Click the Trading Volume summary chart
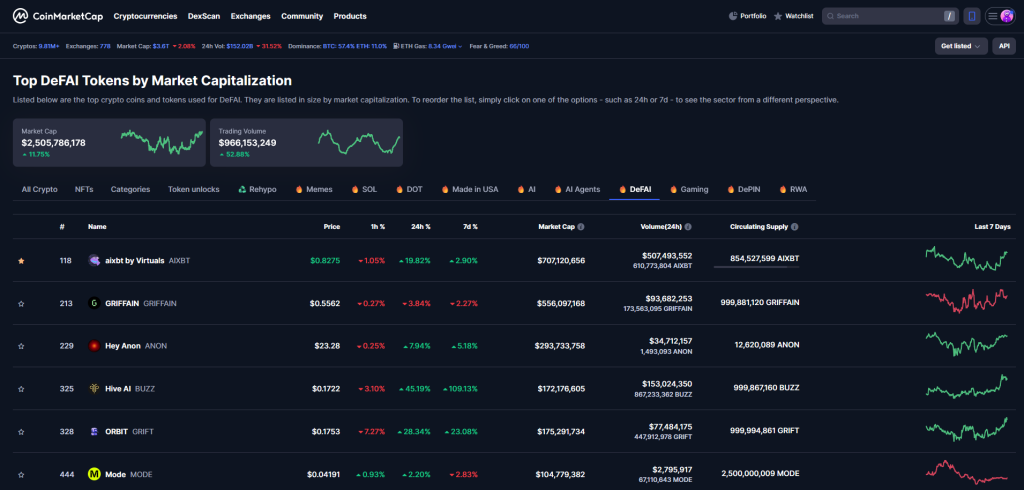This screenshot has width=1024, height=490. (x=359, y=142)
